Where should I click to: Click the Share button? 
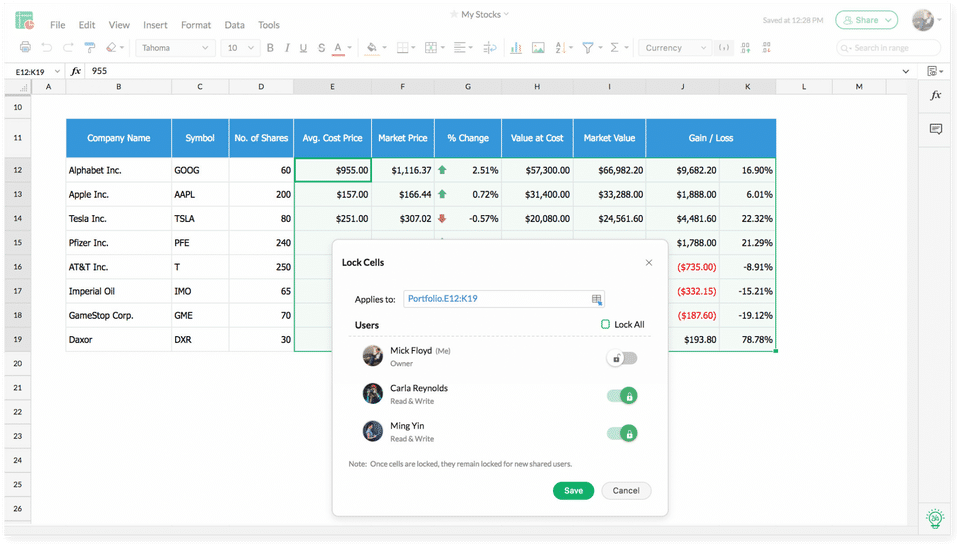(x=866, y=20)
